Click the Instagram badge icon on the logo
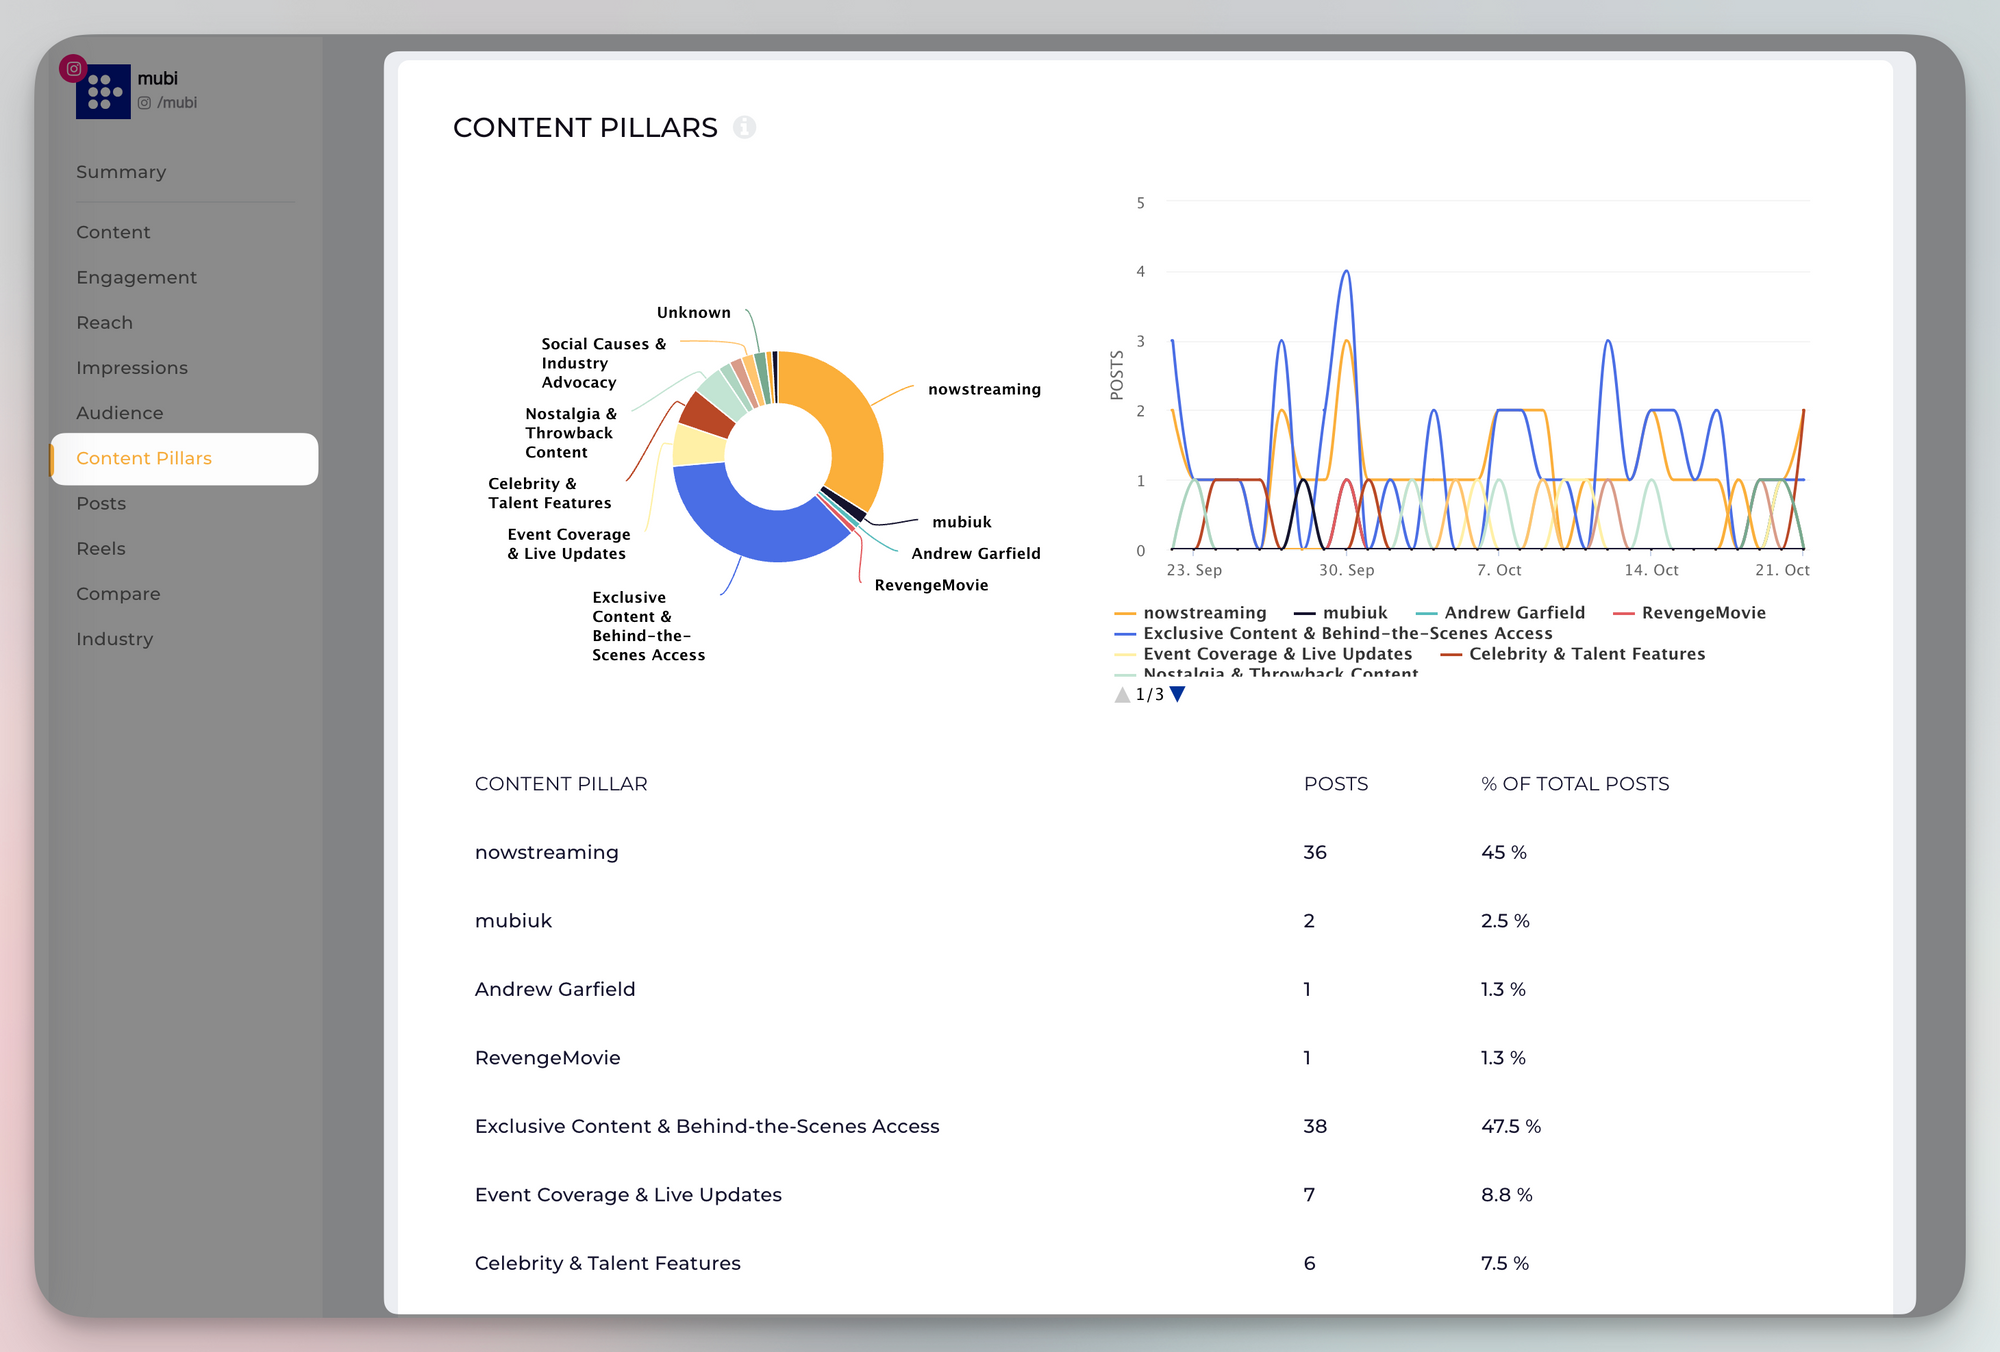The height and width of the screenshot is (1352, 2000). [73, 69]
